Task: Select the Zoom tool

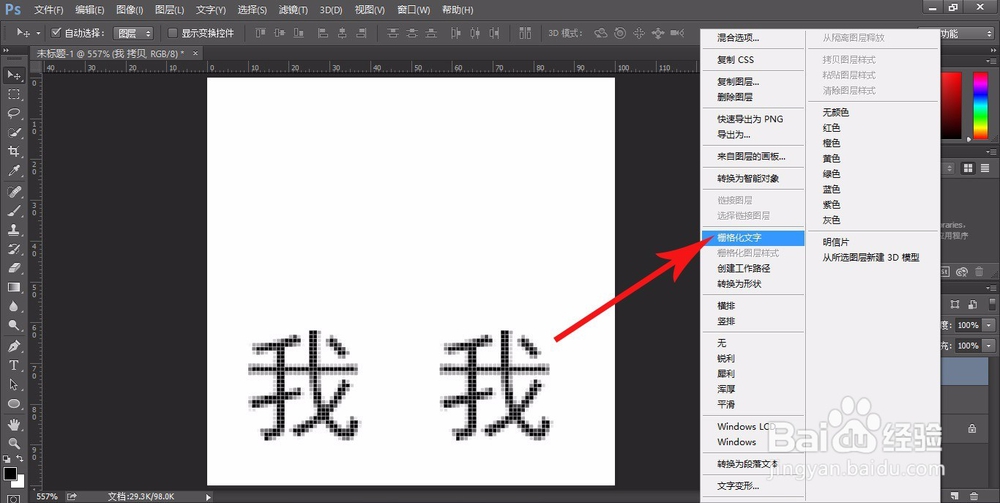Action: (14, 444)
